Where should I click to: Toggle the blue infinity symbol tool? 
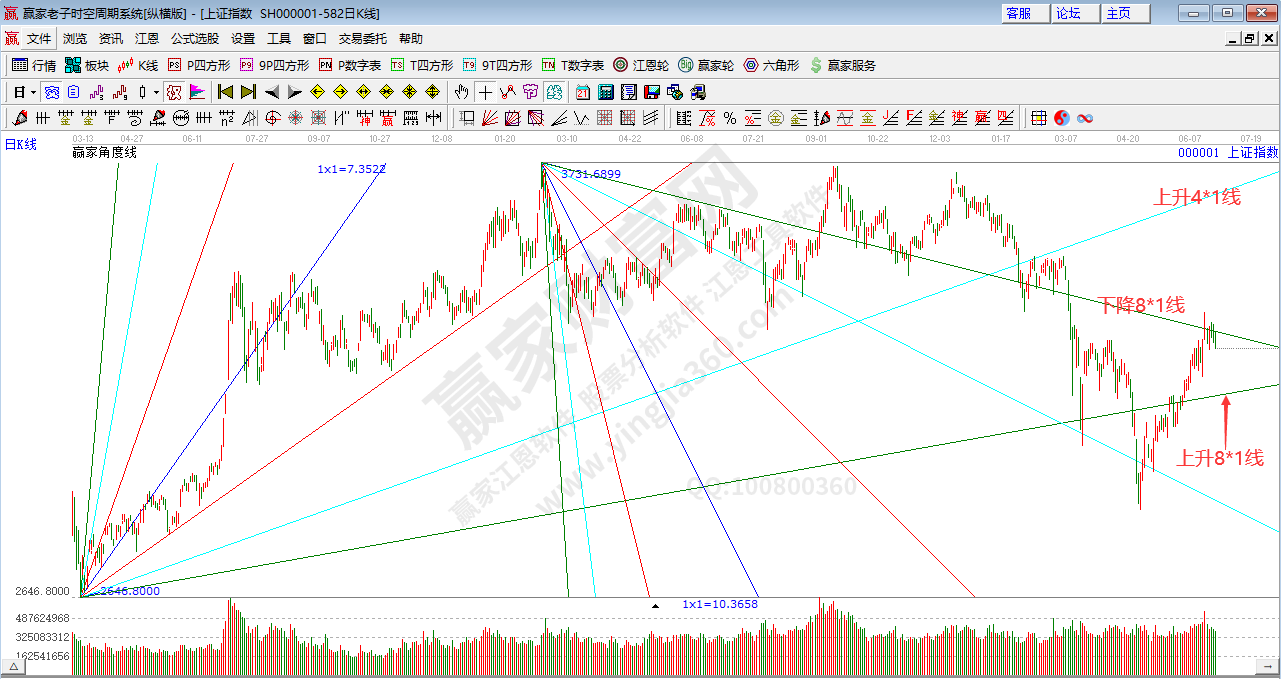point(1085,118)
